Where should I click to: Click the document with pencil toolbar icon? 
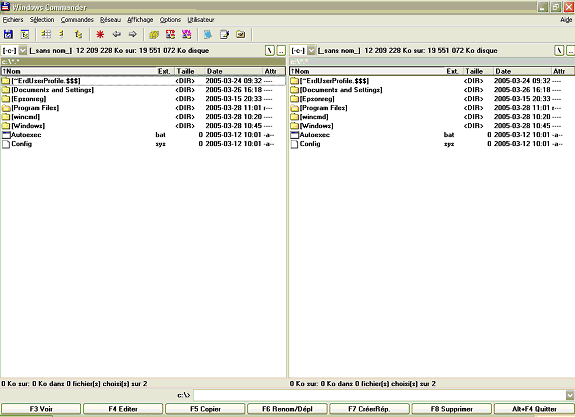point(224,34)
